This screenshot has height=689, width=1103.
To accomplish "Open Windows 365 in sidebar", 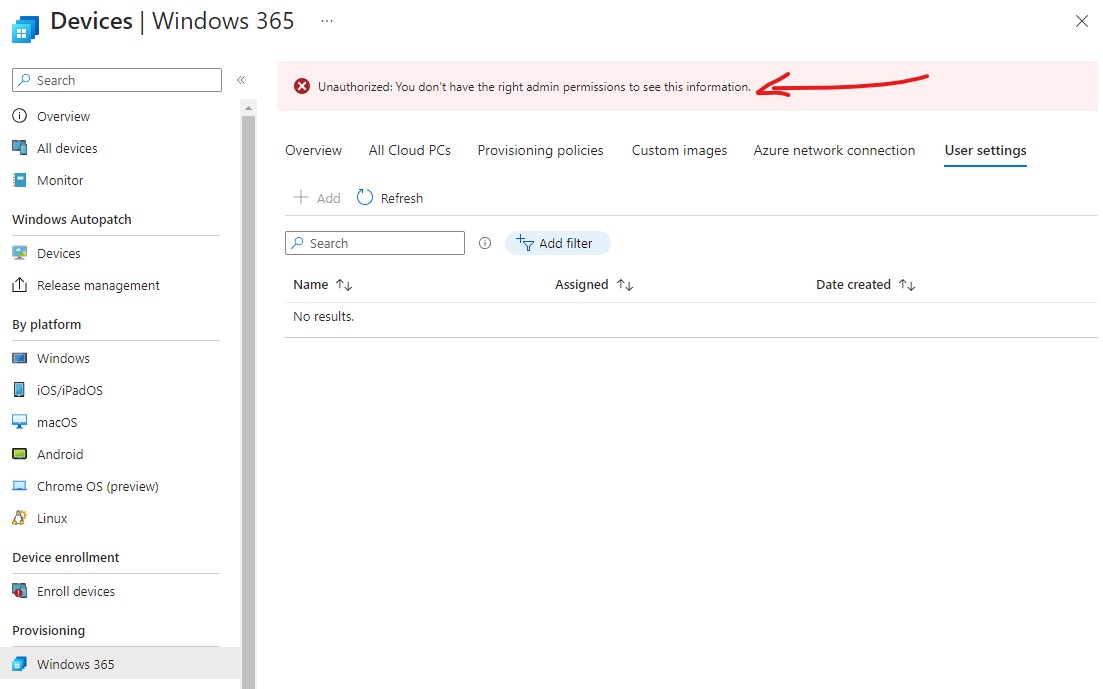I will click(120, 664).
